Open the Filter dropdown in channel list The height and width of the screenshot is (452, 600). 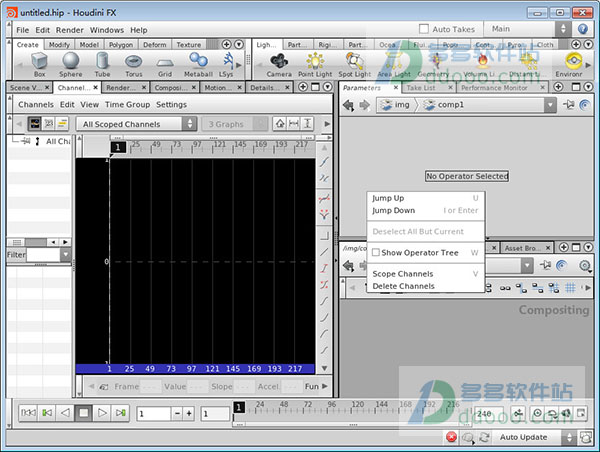(x=66, y=255)
